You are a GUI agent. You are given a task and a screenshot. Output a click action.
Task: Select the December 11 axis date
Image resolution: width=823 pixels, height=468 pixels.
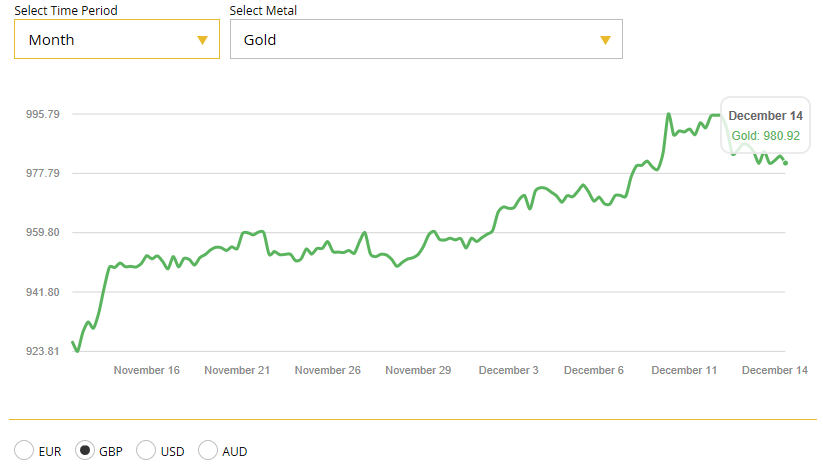tap(684, 370)
